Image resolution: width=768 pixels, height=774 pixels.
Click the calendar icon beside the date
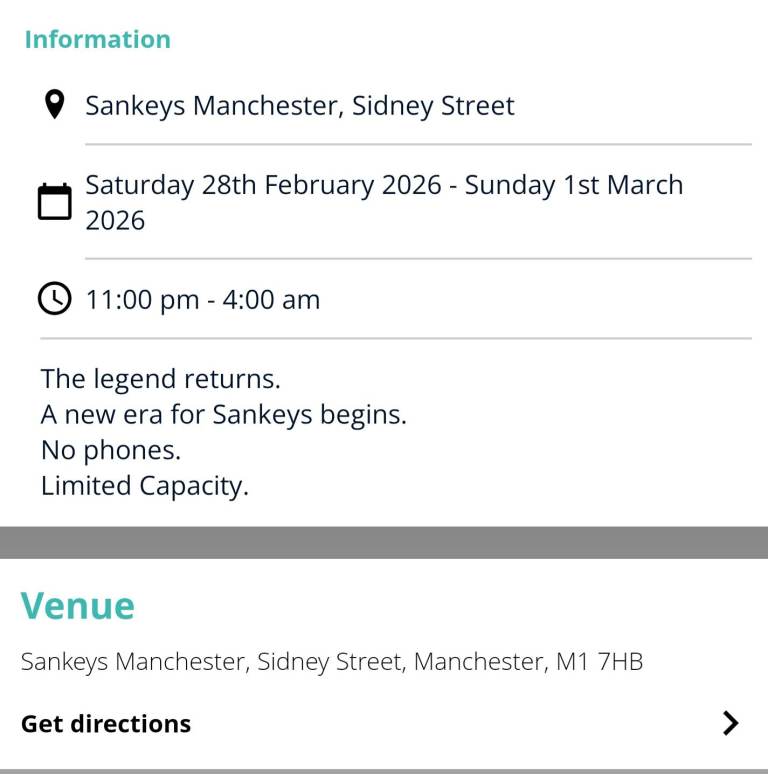click(55, 202)
